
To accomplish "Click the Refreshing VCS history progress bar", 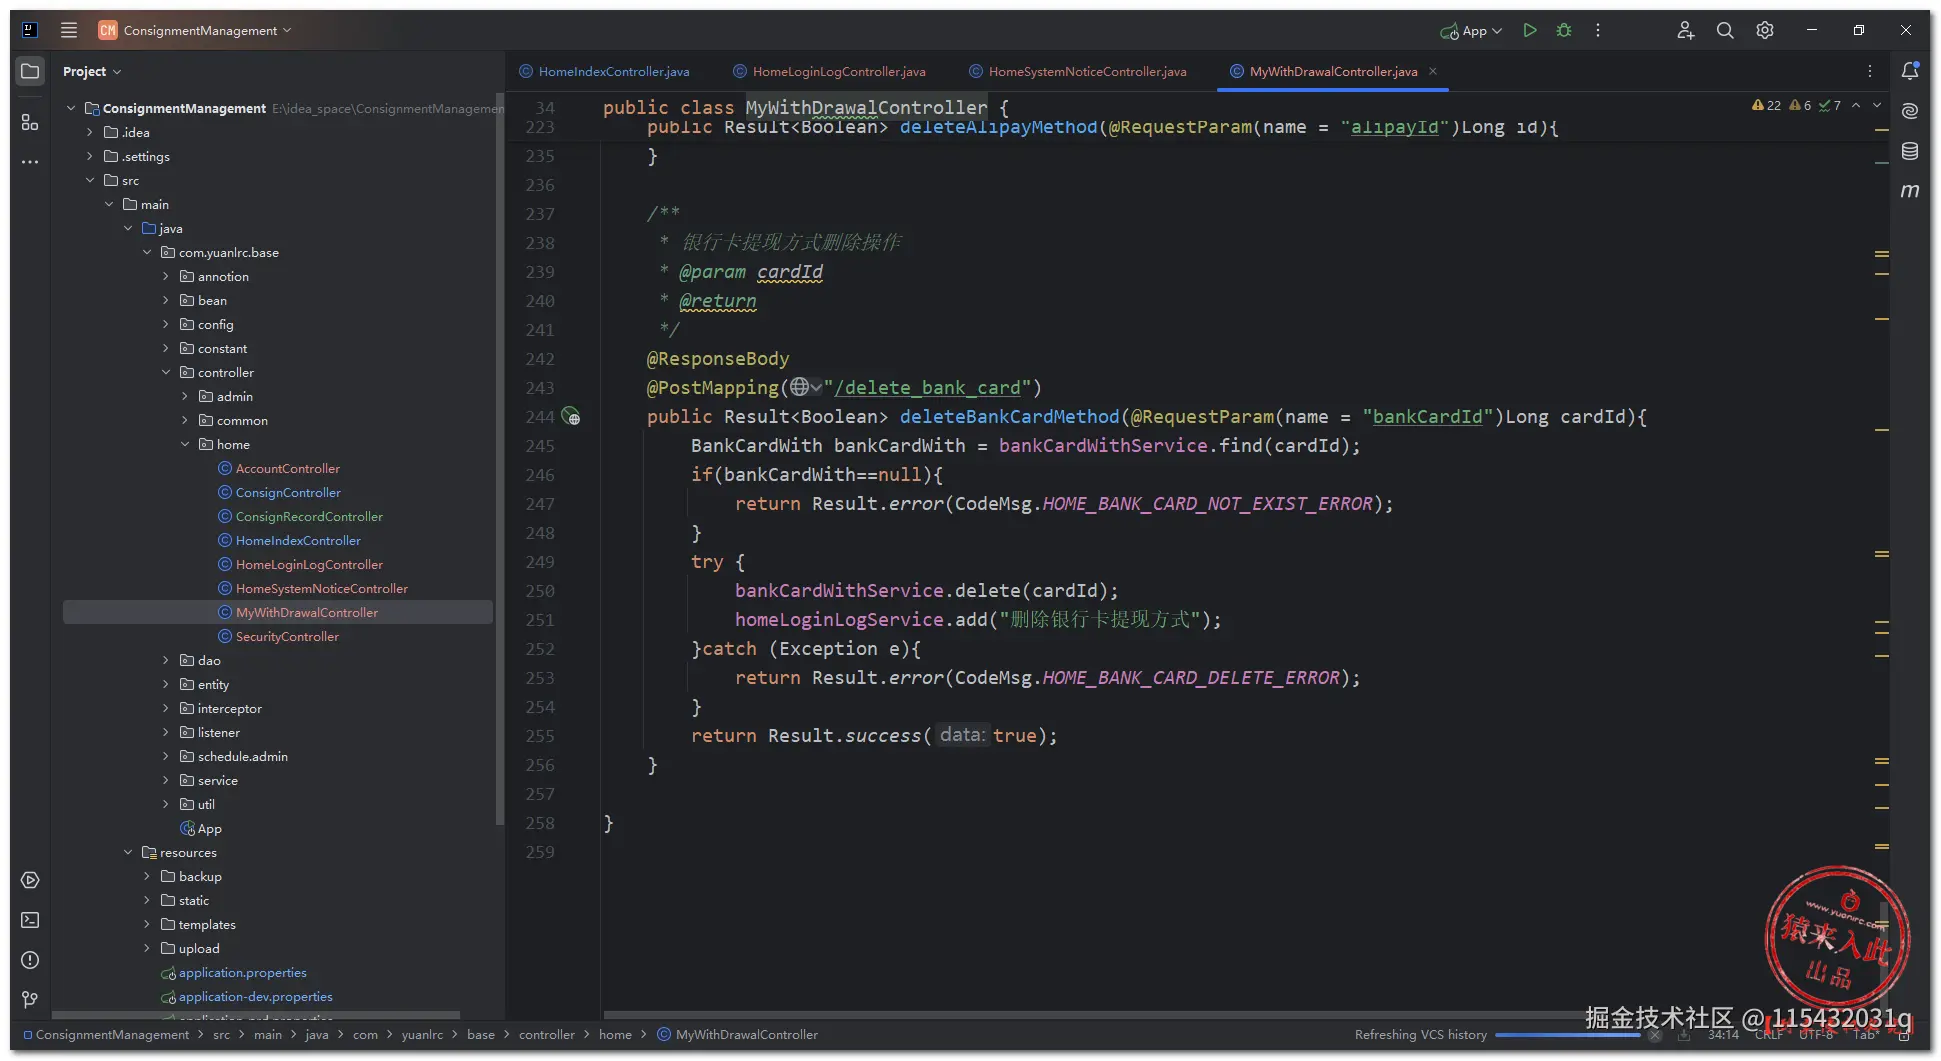I will [x=1568, y=1035].
